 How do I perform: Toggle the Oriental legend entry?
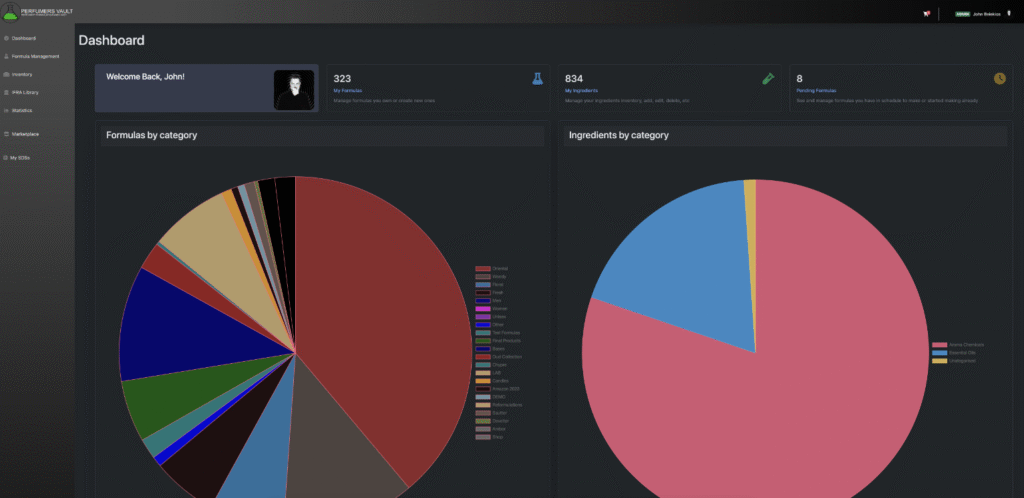click(x=491, y=269)
